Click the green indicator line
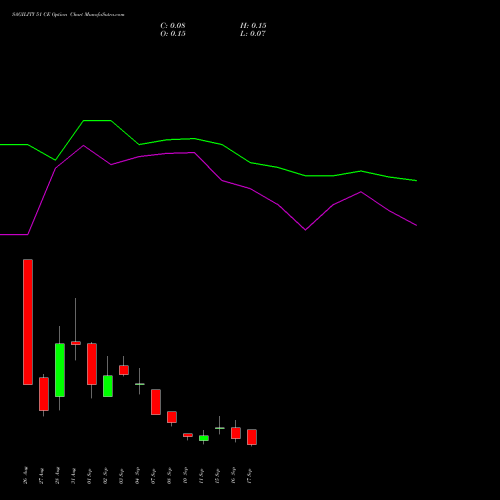The width and height of the screenshot is (500, 500). tap(208, 141)
